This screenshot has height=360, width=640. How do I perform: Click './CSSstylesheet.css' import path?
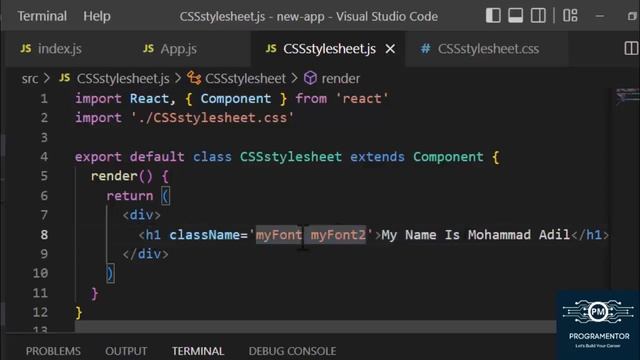coord(212,118)
